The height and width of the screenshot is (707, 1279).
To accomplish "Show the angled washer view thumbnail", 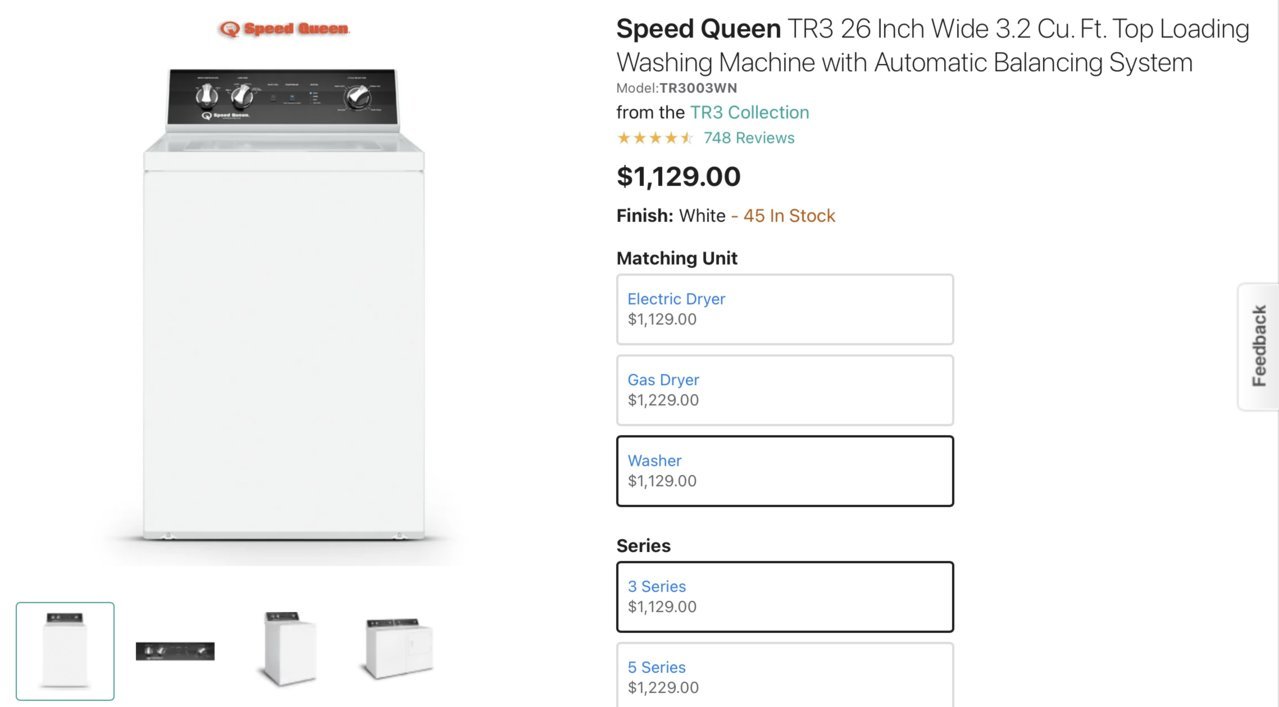I will 284,648.
